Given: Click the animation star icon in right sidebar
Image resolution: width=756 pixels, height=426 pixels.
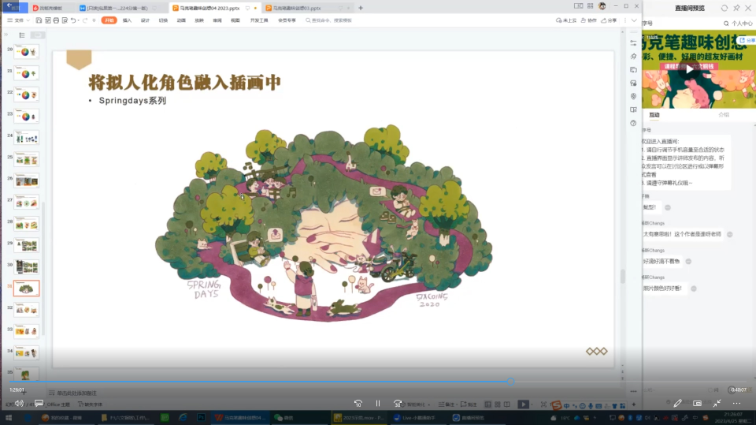Looking at the screenshot, I should coord(634,56).
